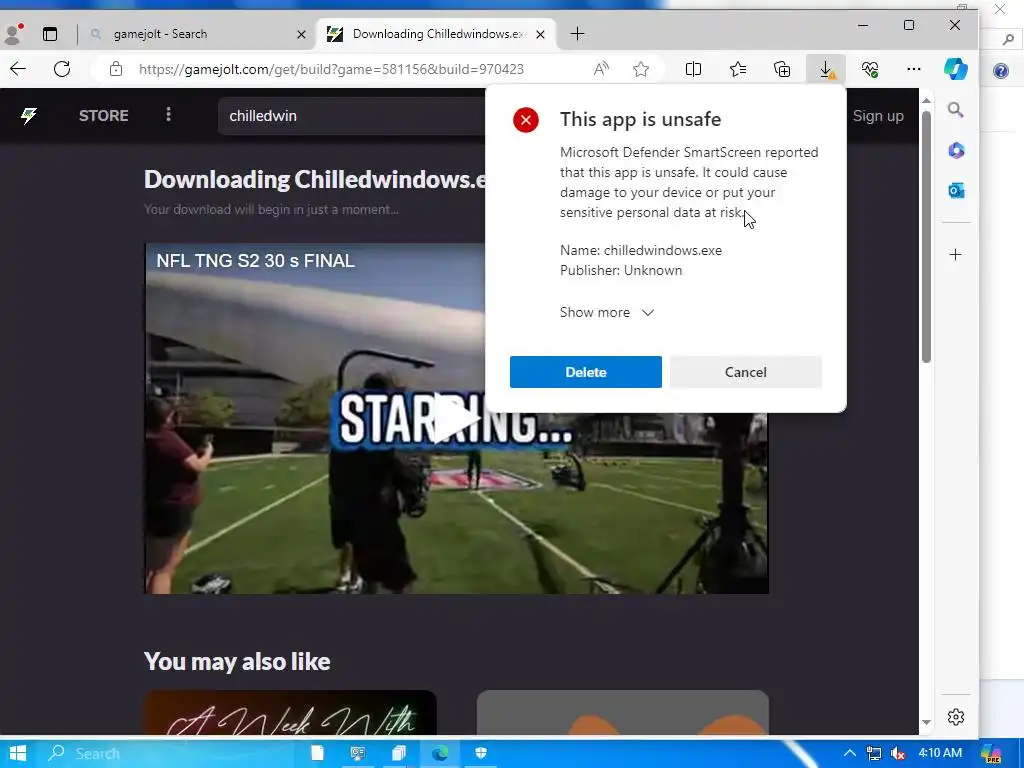
Task: Open the Game Jolt vertical dots menu
Action: (x=168, y=115)
